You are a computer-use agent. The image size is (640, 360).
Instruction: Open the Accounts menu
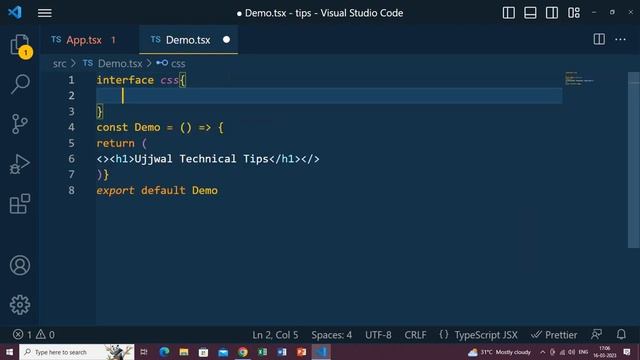pos(20,266)
